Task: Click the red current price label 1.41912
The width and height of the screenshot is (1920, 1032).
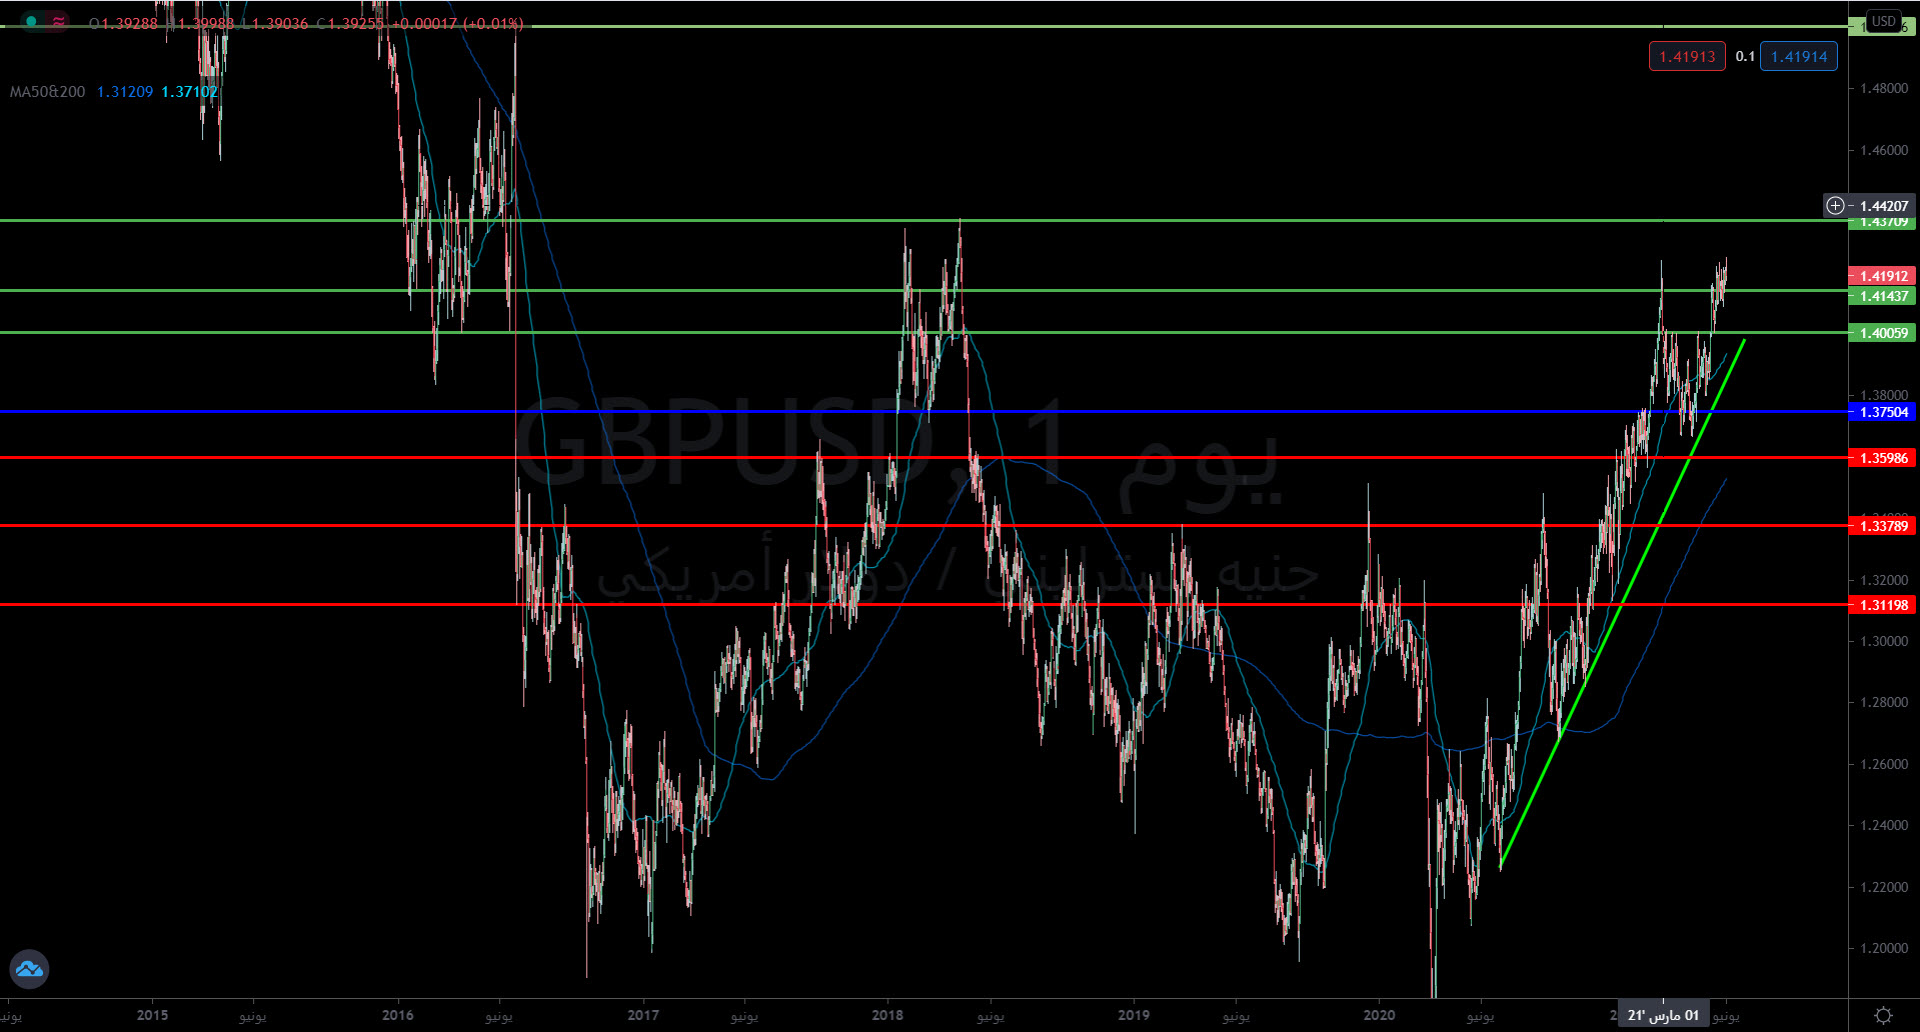Action: click(1882, 276)
